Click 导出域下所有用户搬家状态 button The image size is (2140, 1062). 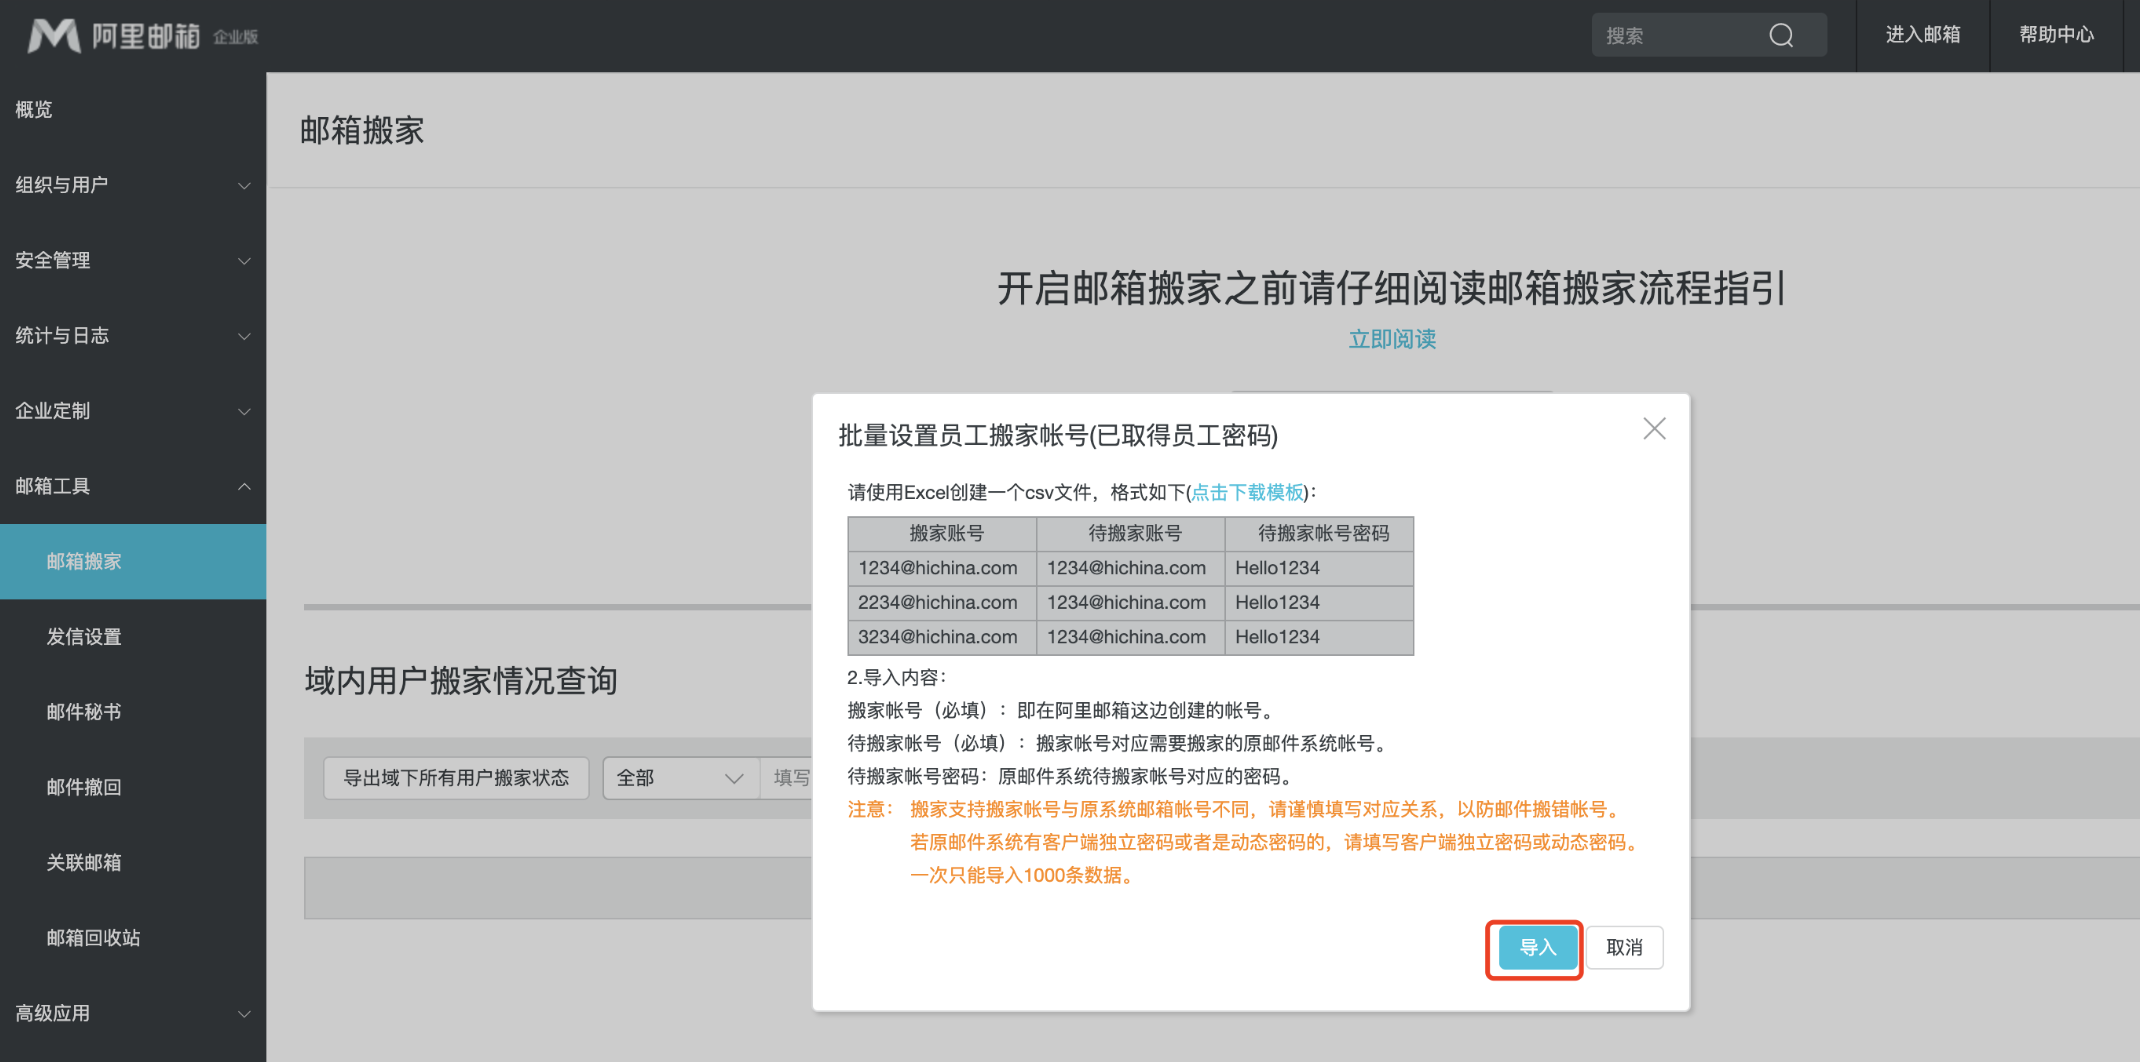[x=456, y=778]
